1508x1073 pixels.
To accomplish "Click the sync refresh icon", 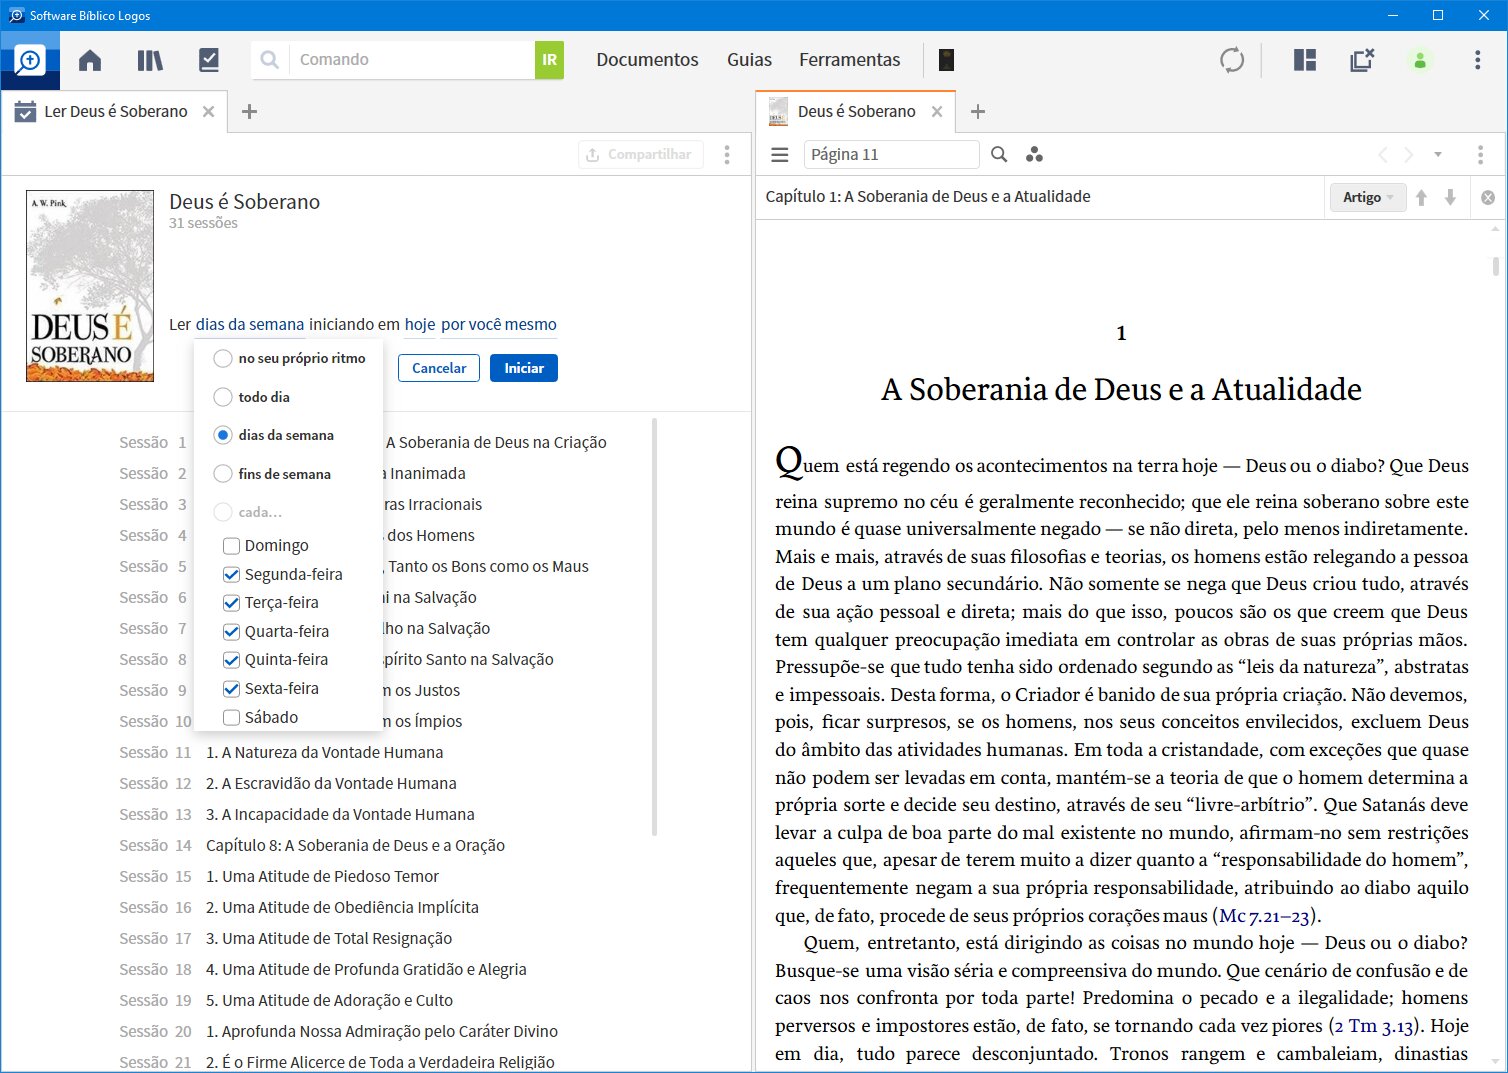I will 1232,60.
